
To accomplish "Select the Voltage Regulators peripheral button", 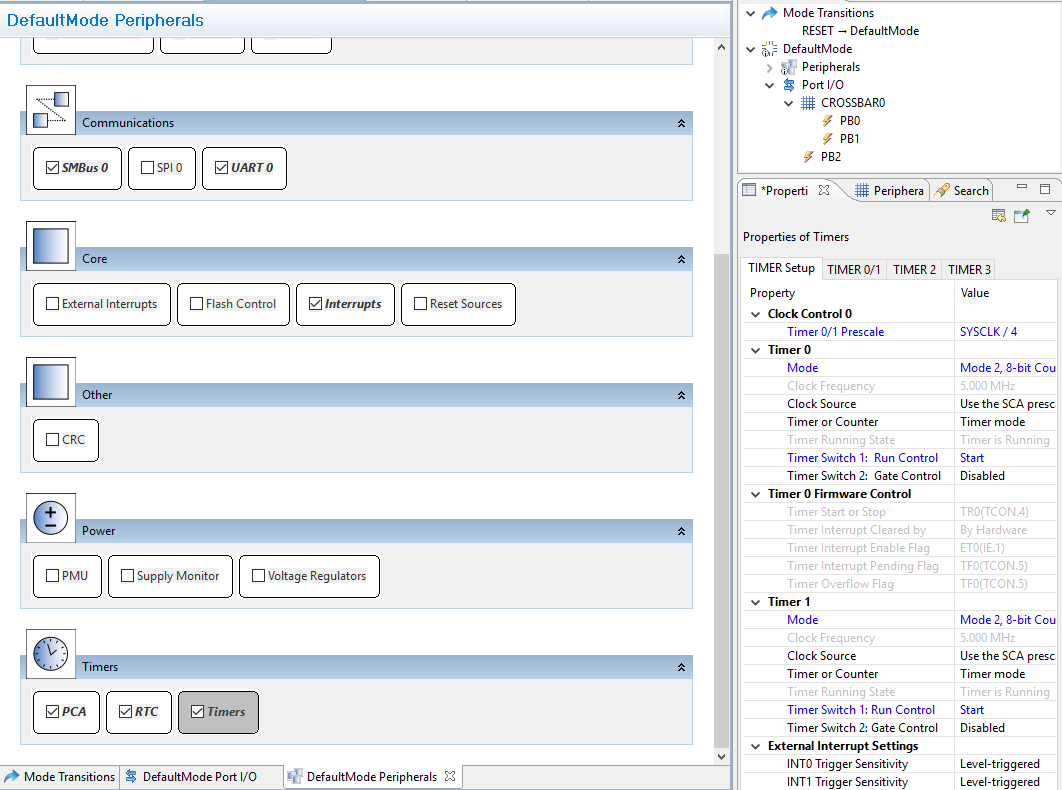I will 309,576.
